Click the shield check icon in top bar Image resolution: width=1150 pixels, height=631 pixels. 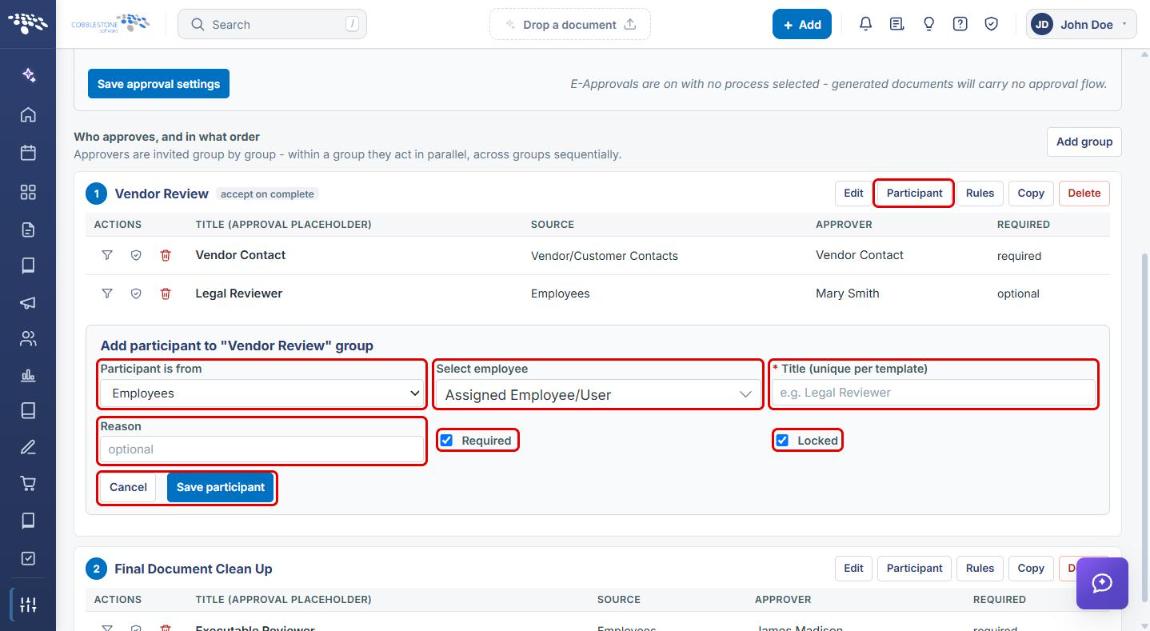(x=991, y=24)
